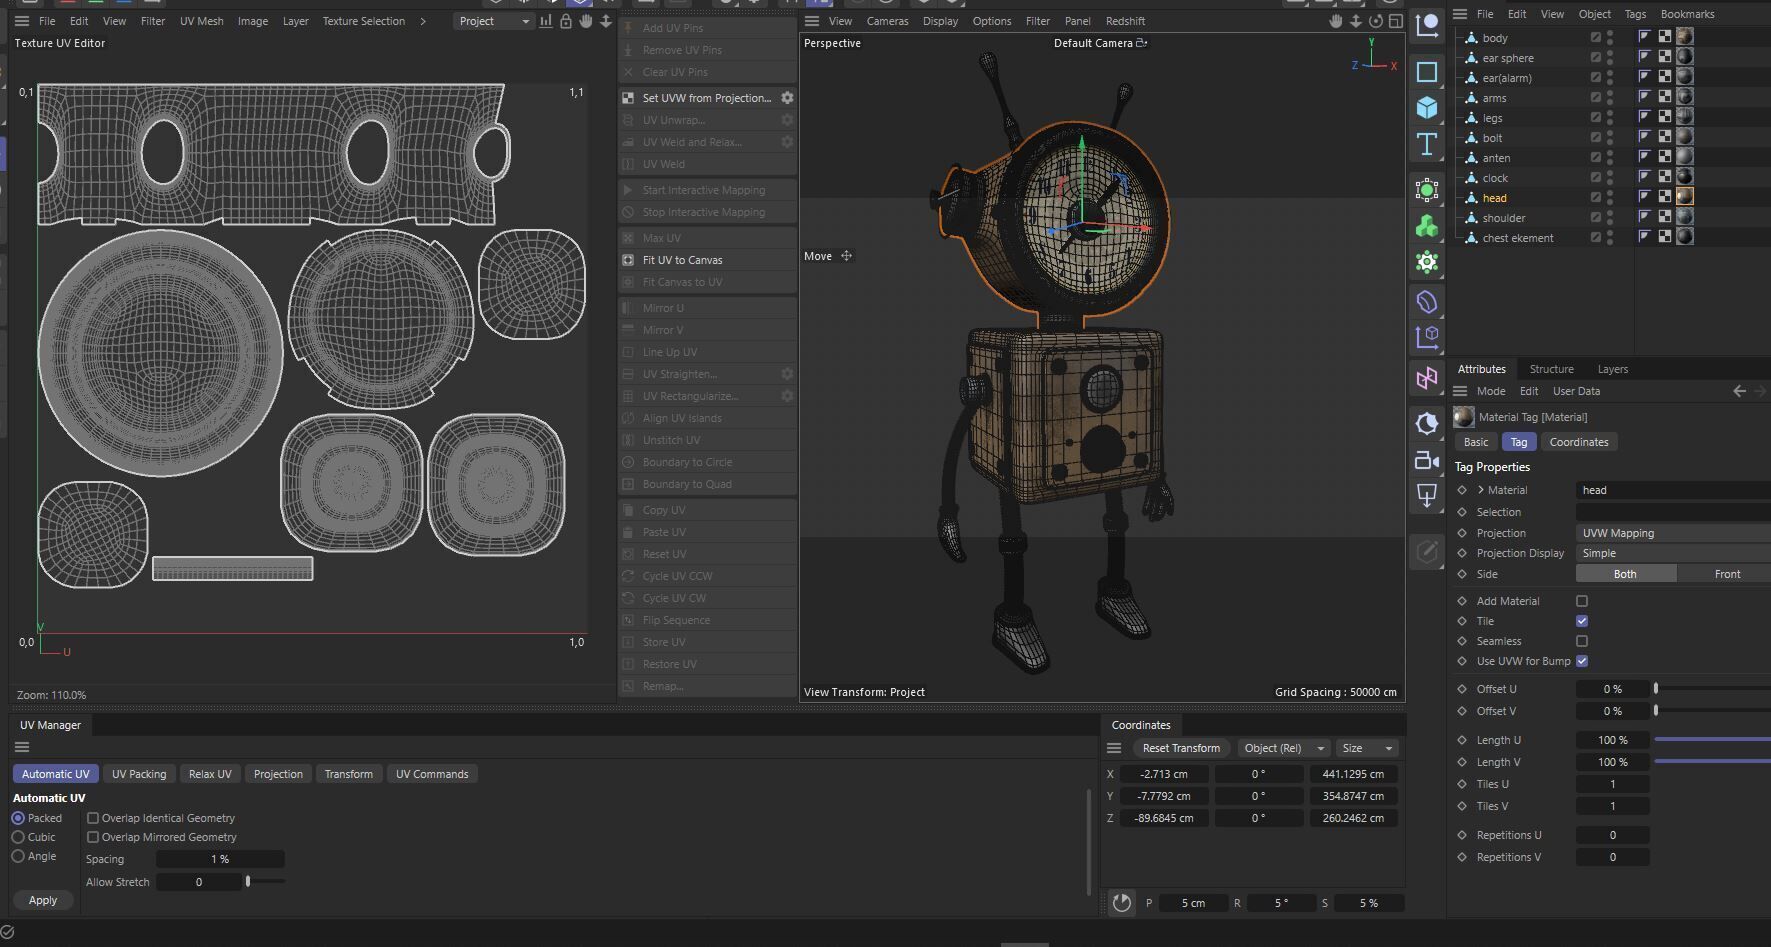Screen dimensions: 1771x947
Task: Open the Size dropdown in Coordinates
Action: coord(1367,748)
